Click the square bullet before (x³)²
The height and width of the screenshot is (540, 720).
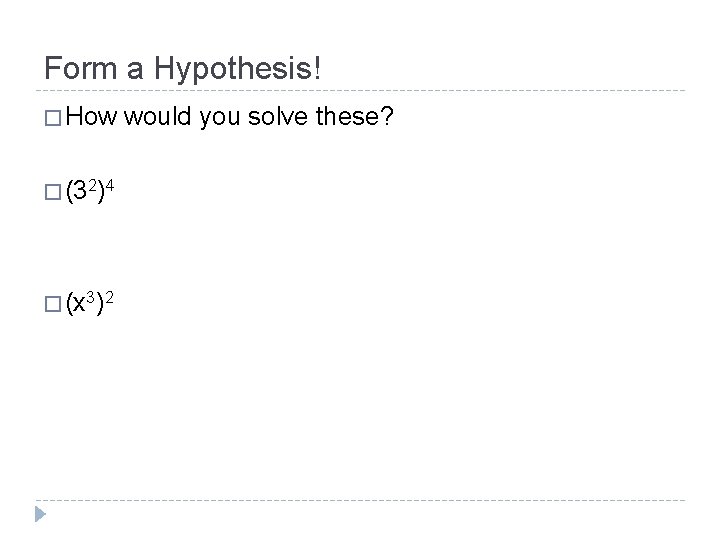(52, 301)
